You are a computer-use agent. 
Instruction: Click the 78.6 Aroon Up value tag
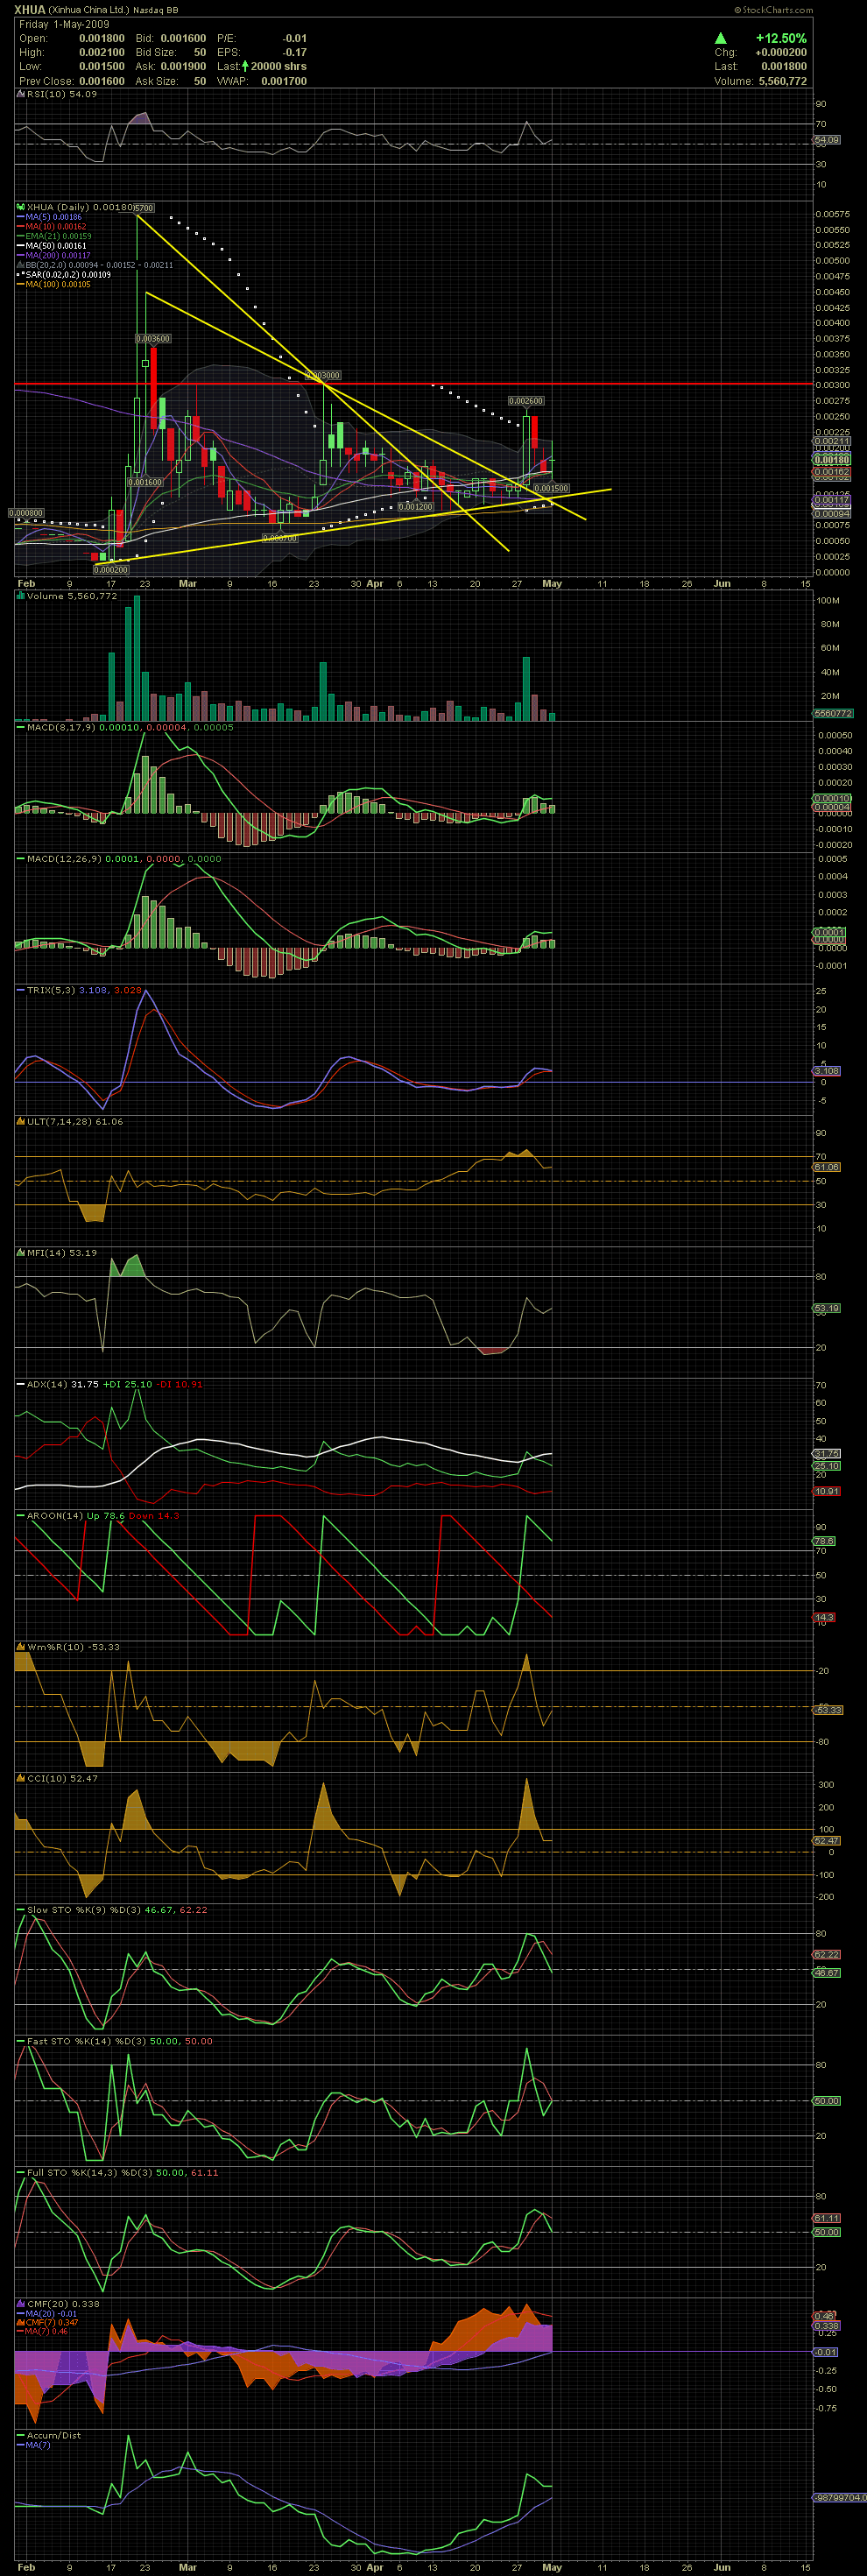(824, 1541)
